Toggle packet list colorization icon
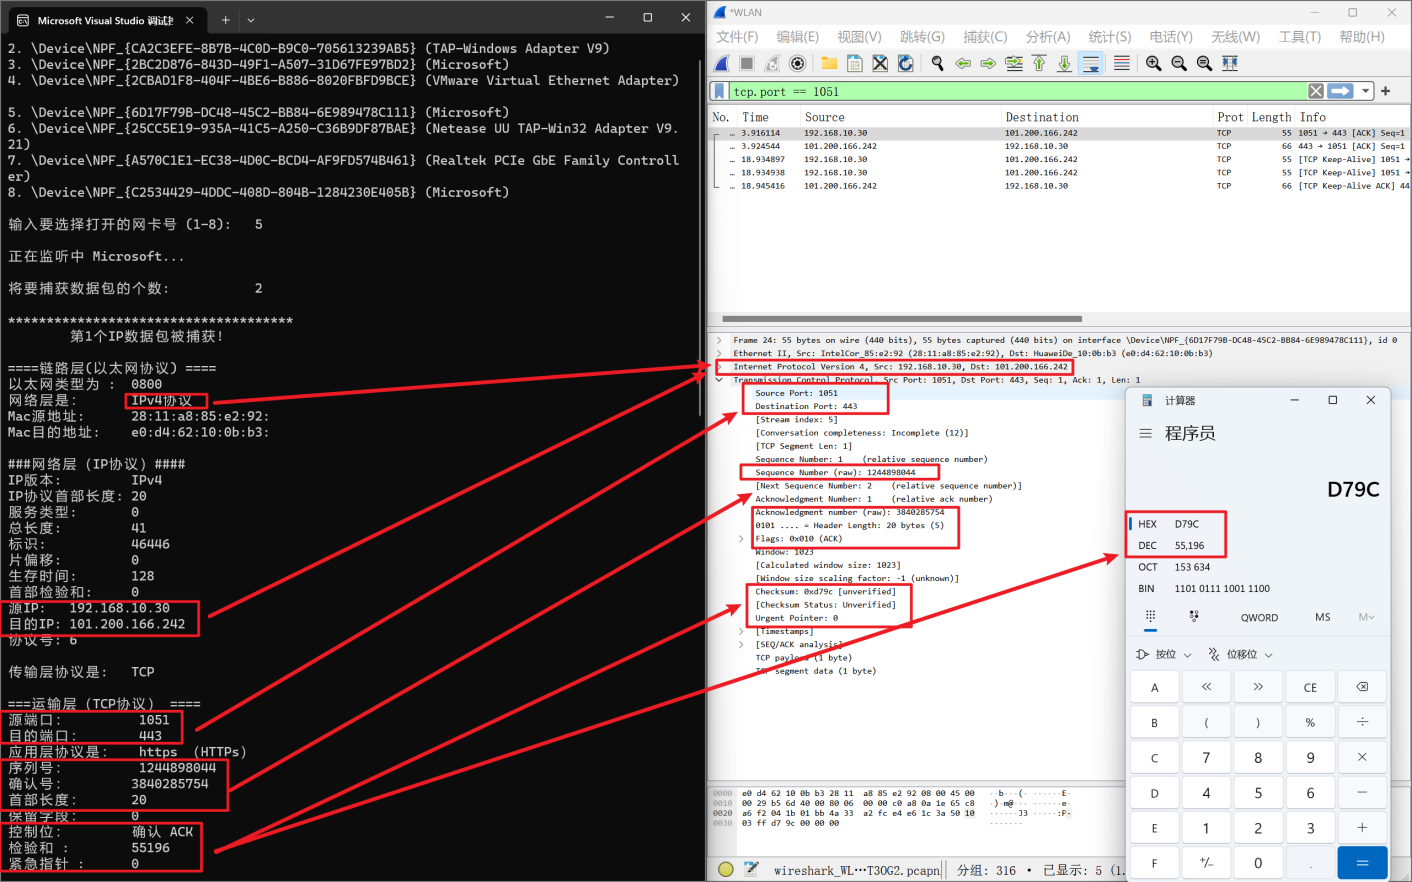This screenshot has height=882, width=1412. click(1122, 63)
